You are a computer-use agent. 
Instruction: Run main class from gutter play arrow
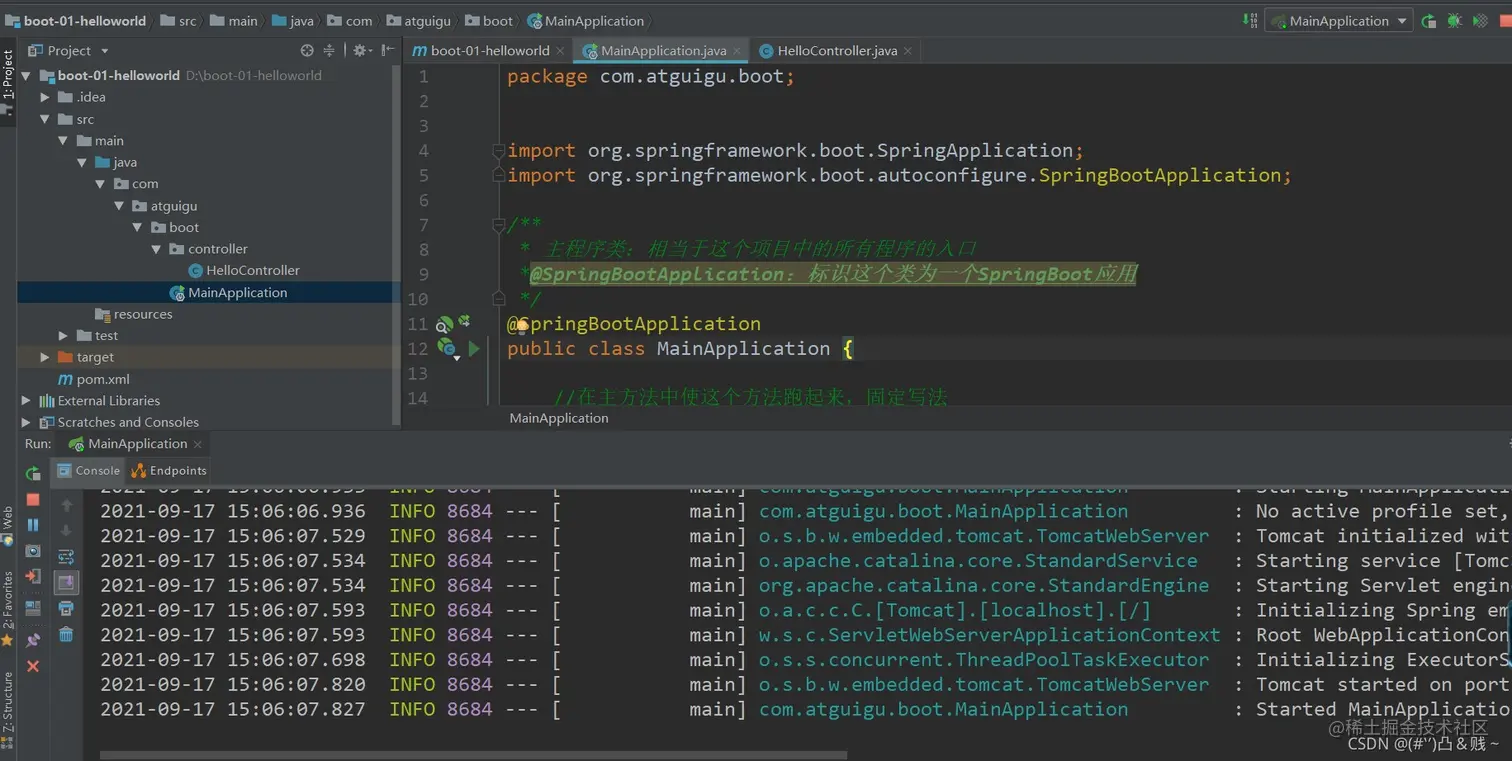point(474,348)
